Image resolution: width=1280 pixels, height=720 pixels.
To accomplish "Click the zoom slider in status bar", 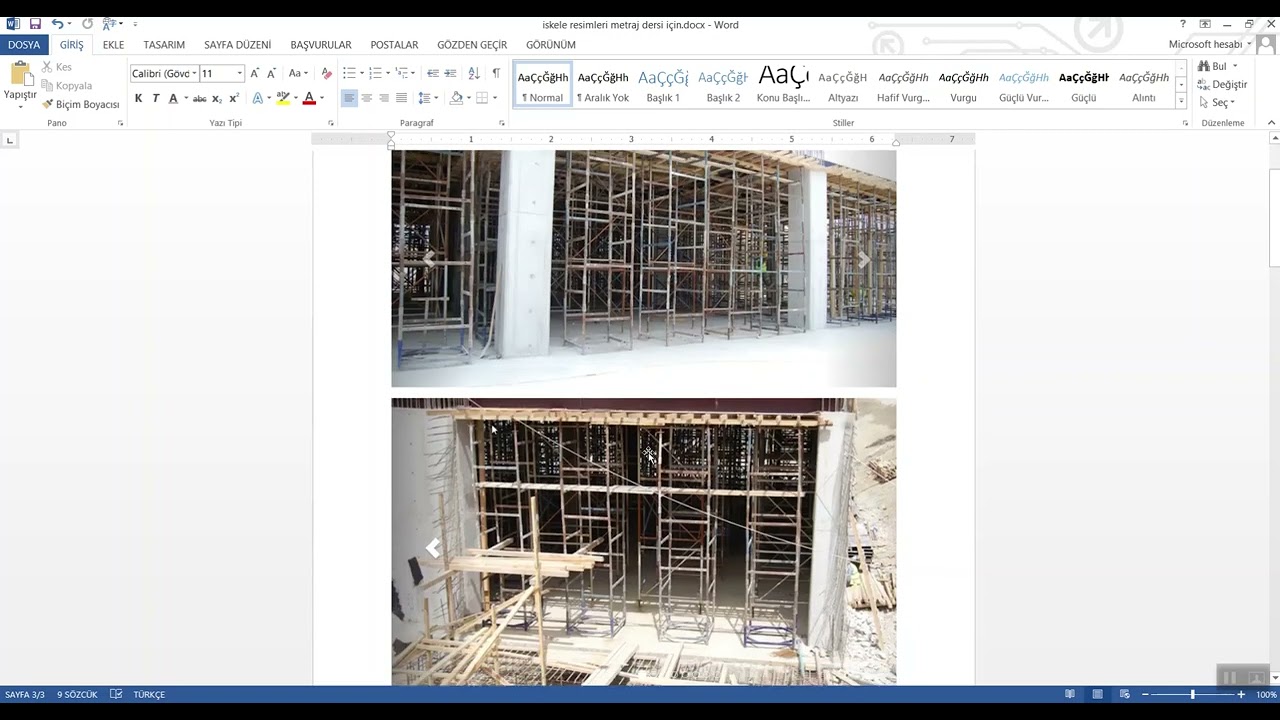I will pyautogui.click(x=1192, y=694).
